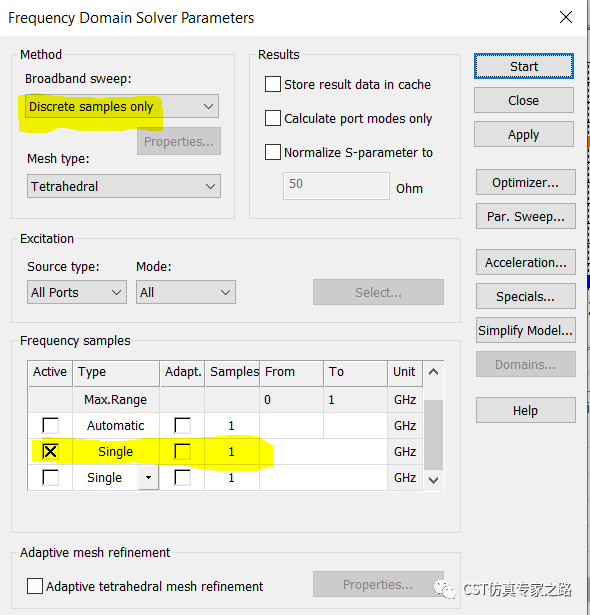Image resolution: width=590 pixels, height=615 pixels.
Task: Check Calculate port modes only
Action: [x=273, y=118]
